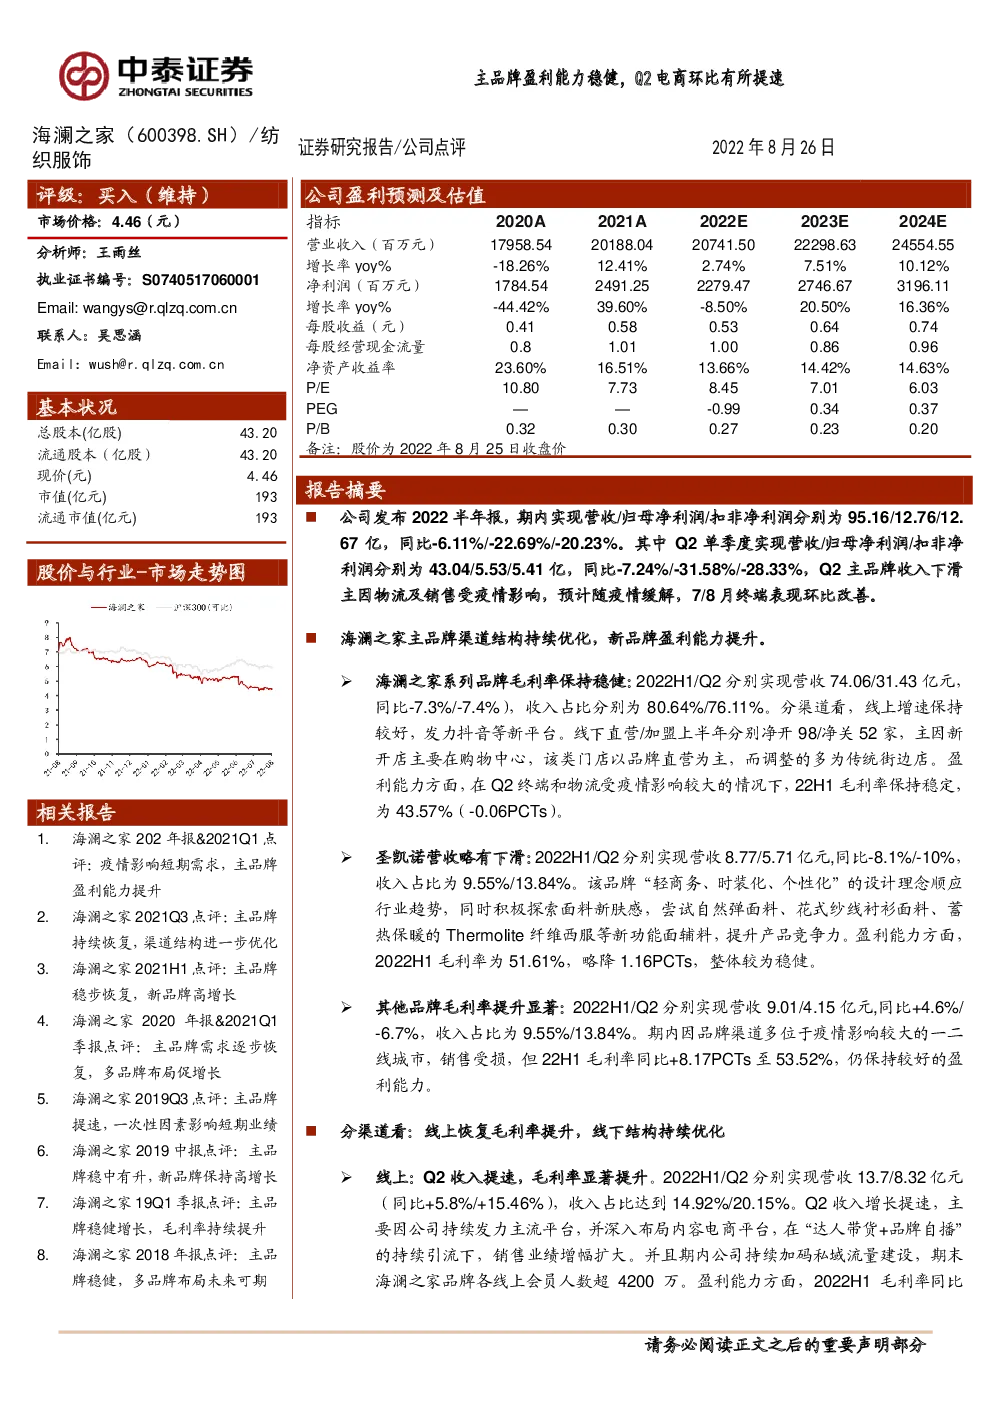Click the '评级：买入（维持）' section header

157,195
